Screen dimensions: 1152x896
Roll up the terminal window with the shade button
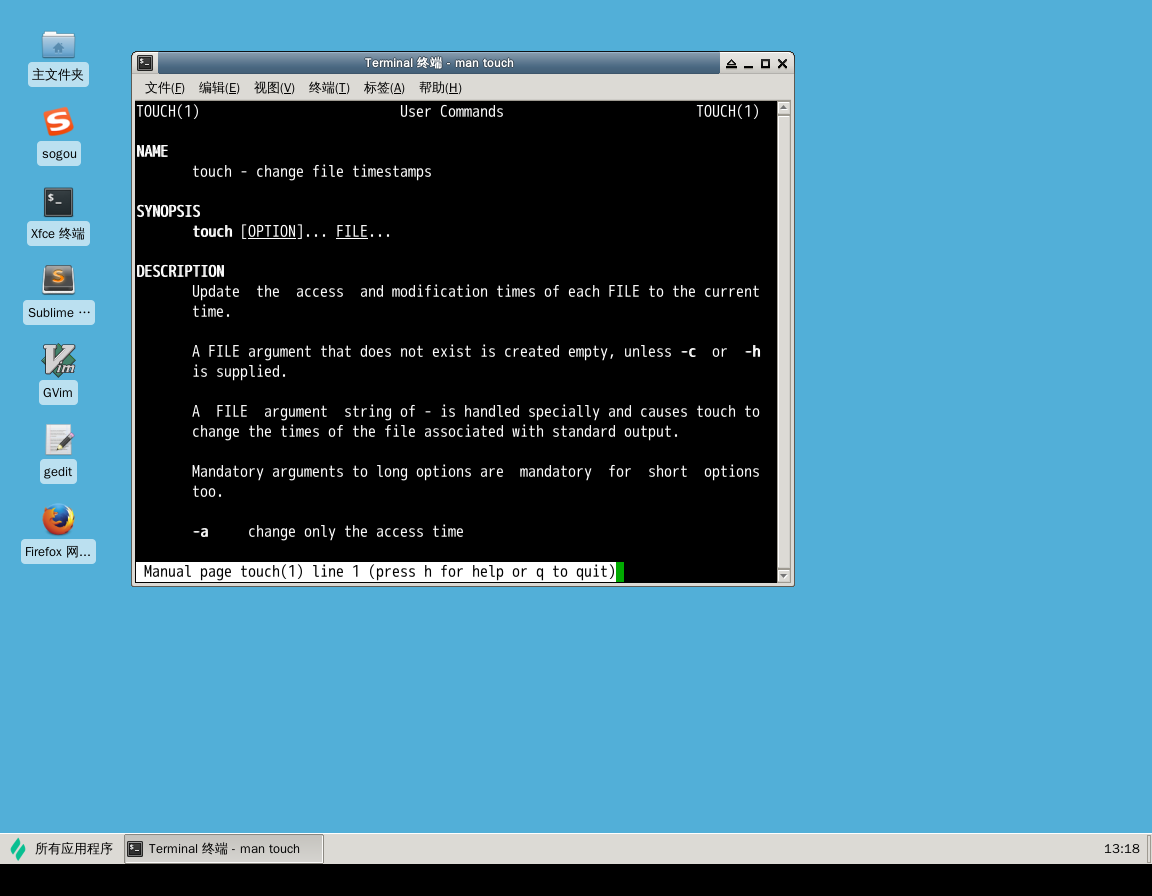(731, 63)
